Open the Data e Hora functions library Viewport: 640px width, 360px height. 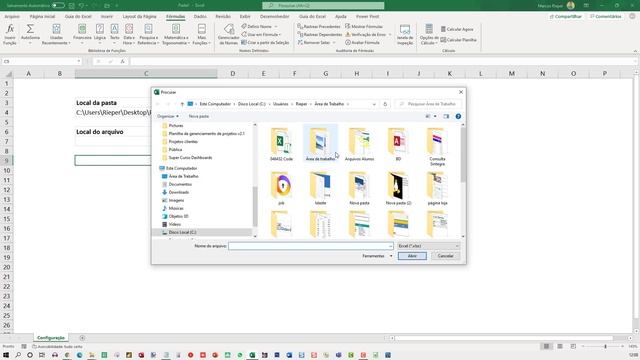click(x=129, y=34)
